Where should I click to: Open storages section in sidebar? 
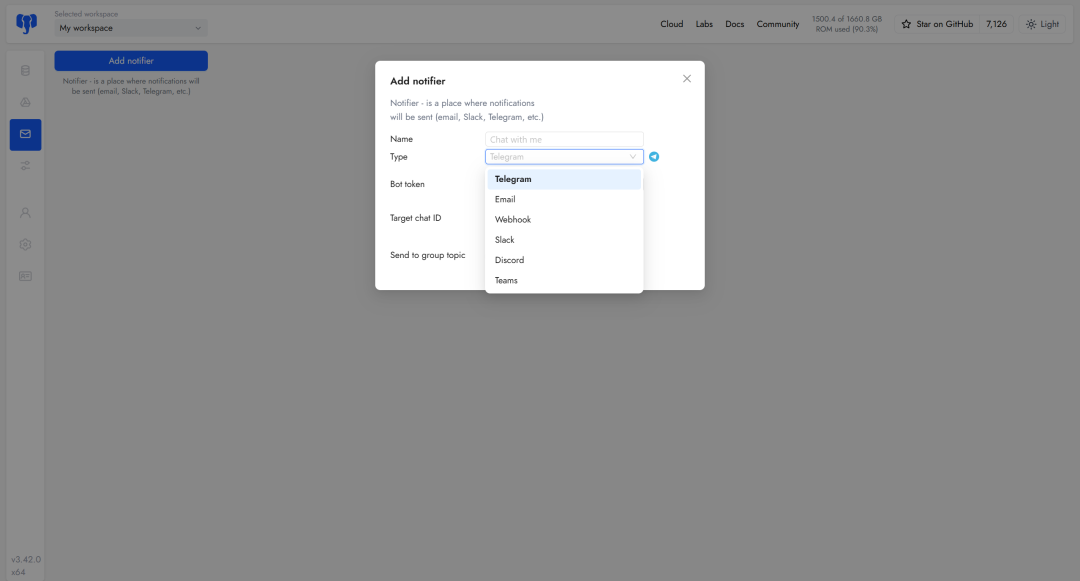point(25,102)
